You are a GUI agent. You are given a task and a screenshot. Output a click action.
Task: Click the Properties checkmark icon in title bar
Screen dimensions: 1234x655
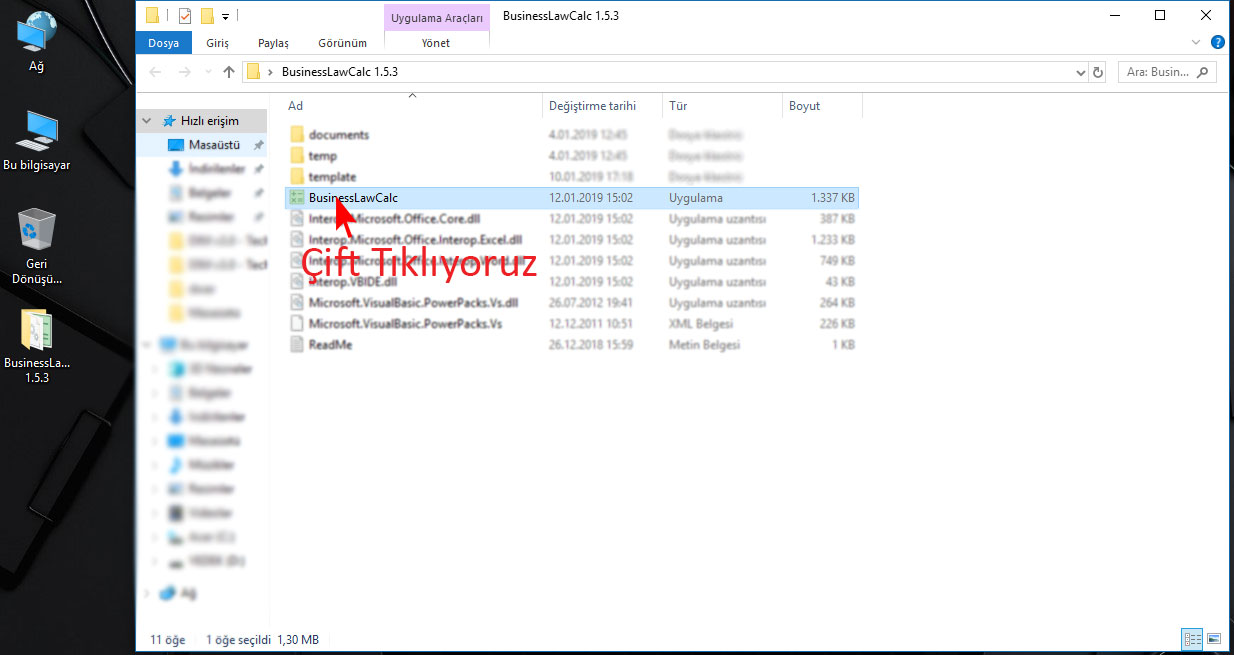[x=184, y=15]
